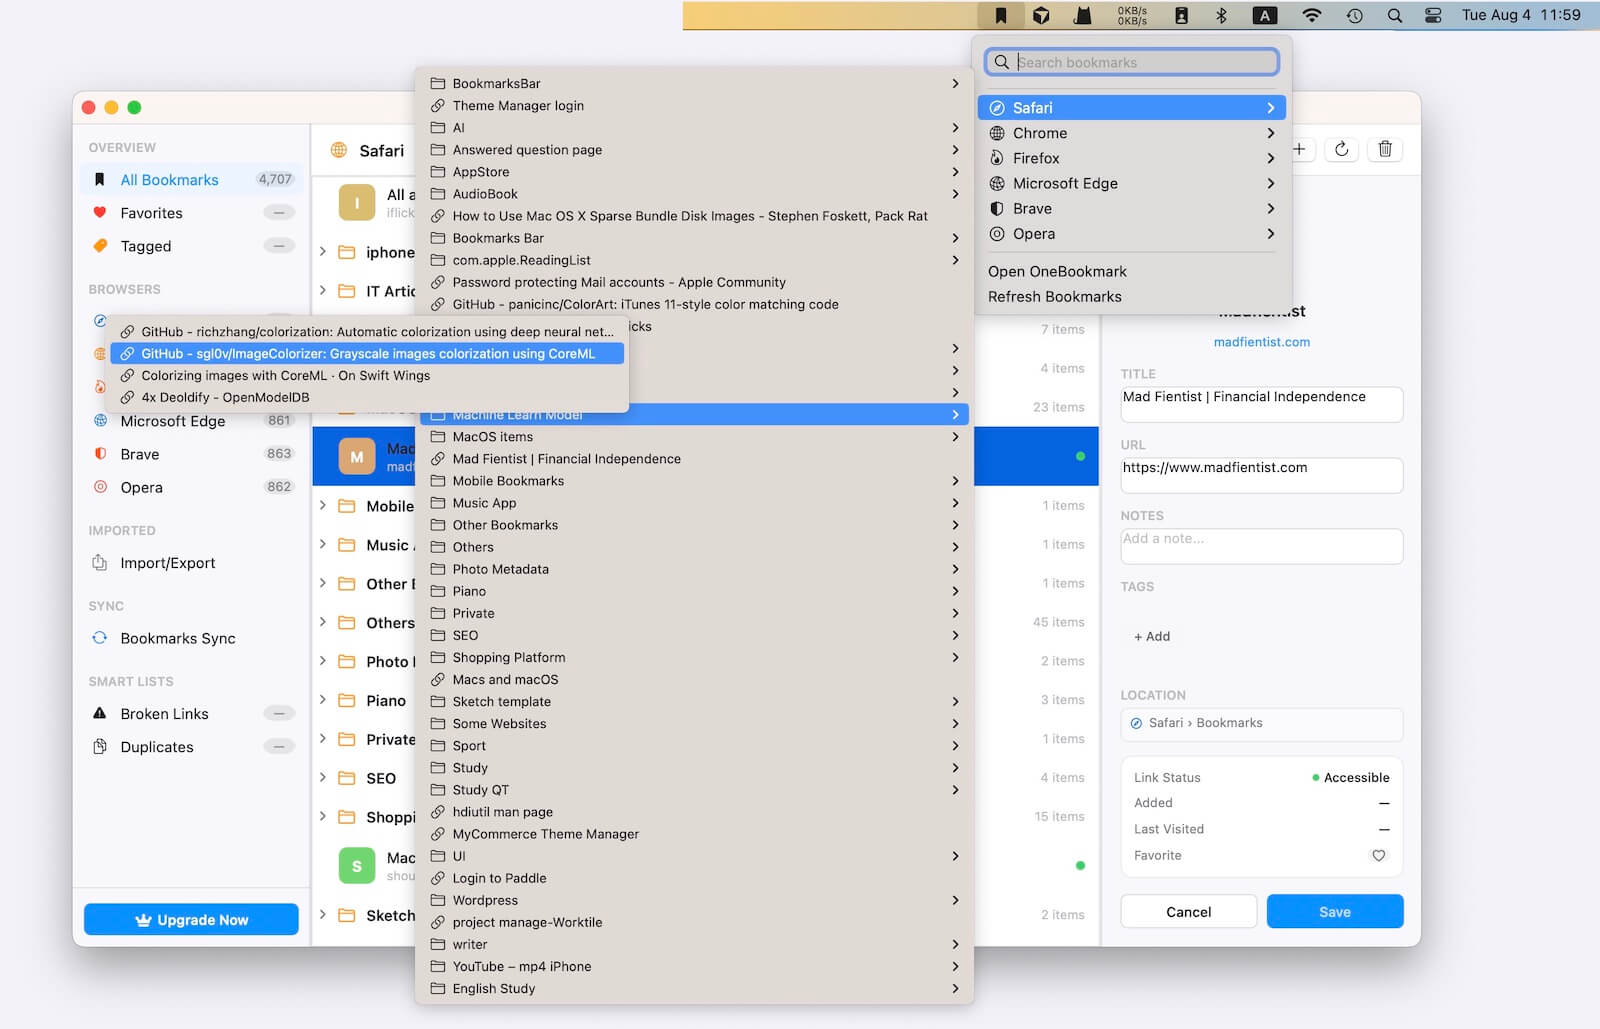The height and width of the screenshot is (1029, 1600).
Task: Click the Safari globe icon in list header
Action: click(339, 150)
